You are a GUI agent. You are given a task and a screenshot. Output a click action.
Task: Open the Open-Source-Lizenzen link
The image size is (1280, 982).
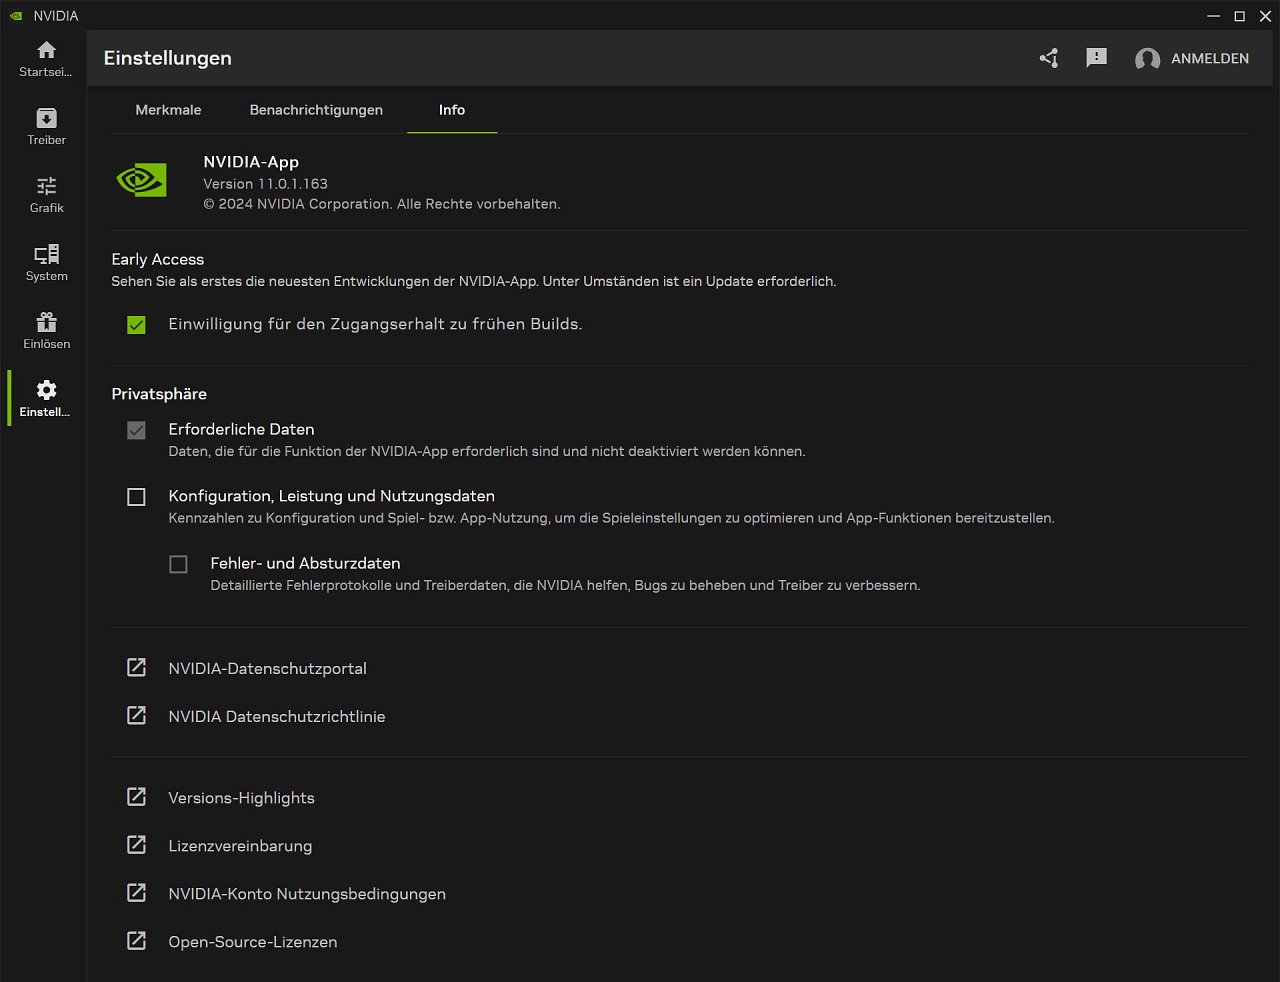[x=253, y=942]
